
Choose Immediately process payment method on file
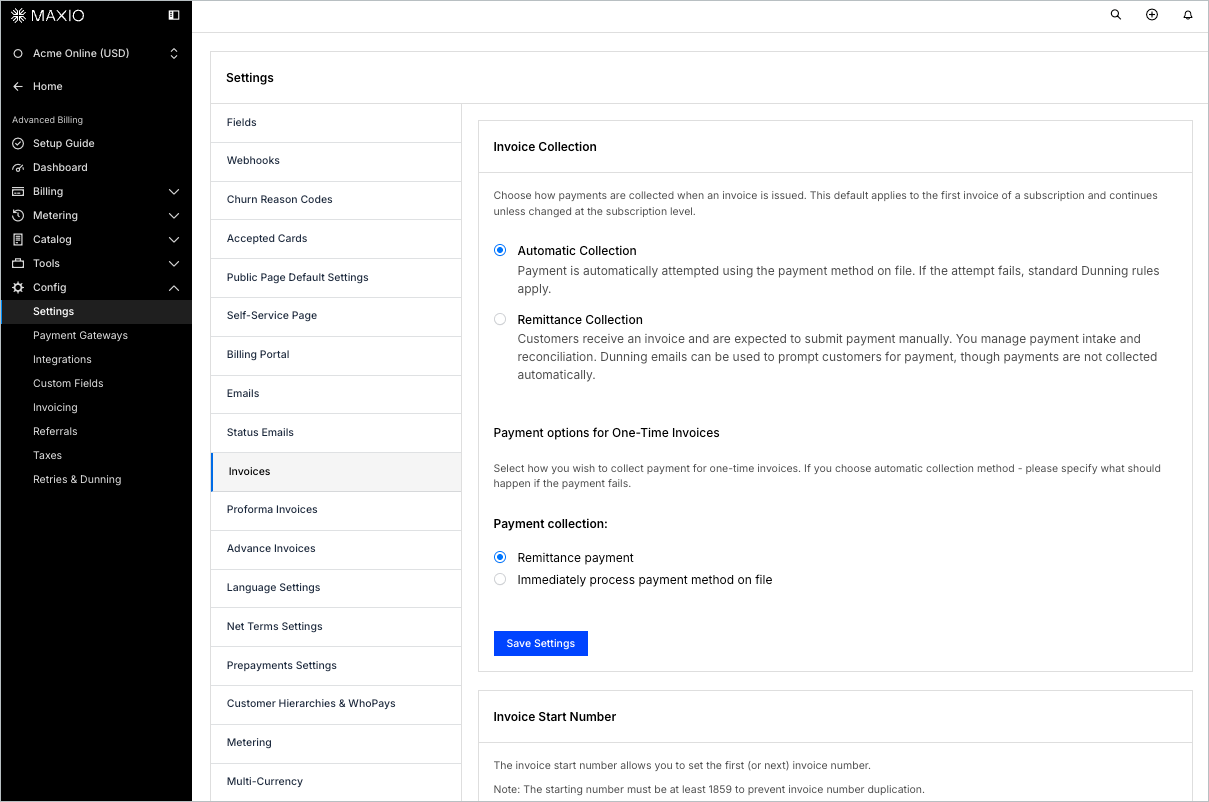point(500,579)
